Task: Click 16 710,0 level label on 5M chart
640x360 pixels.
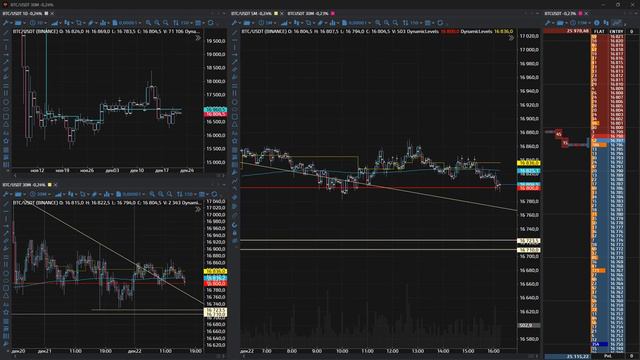Action: point(529,250)
